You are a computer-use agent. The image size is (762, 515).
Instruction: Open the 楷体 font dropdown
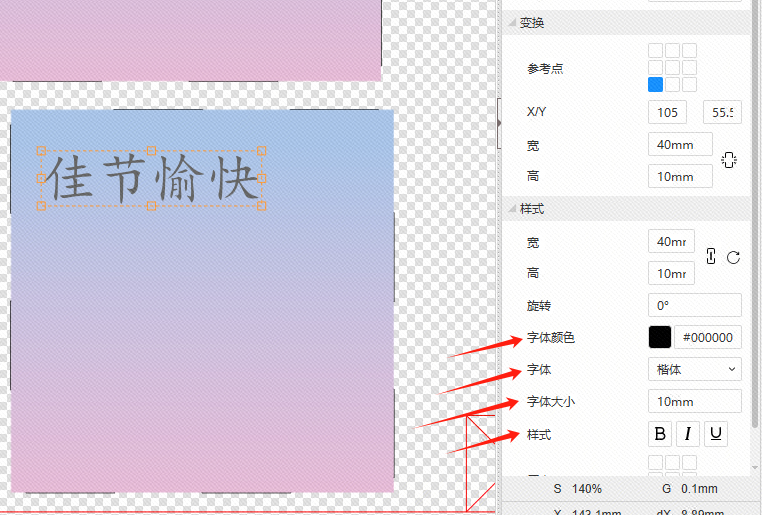pyautogui.click(x=695, y=369)
